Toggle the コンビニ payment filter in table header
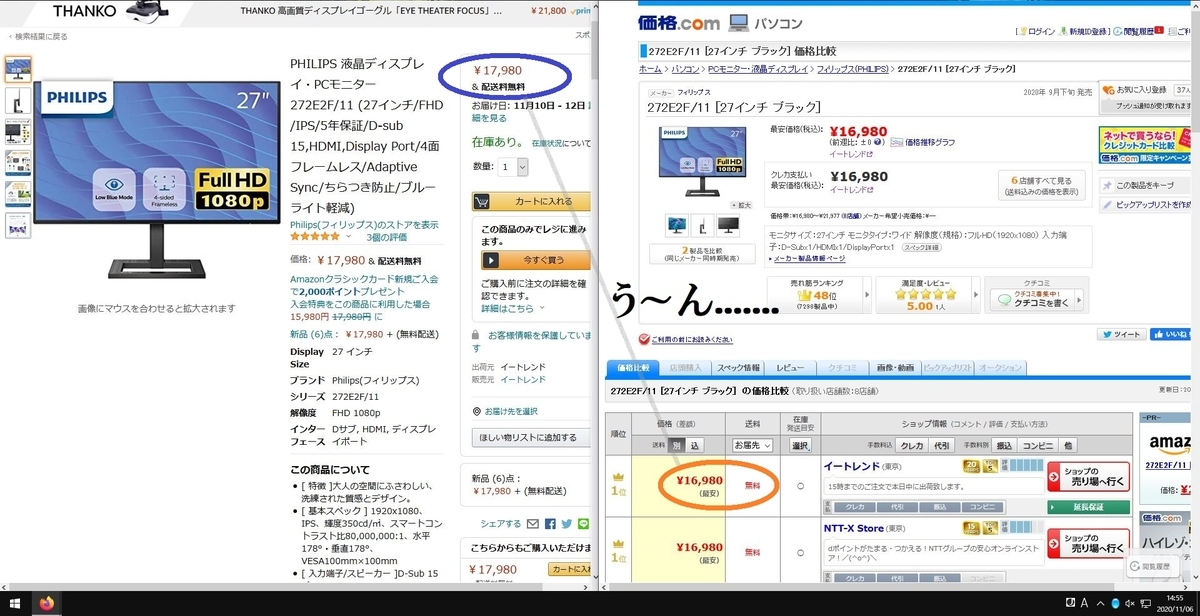This screenshot has width=1200, height=616. click(x=1037, y=445)
